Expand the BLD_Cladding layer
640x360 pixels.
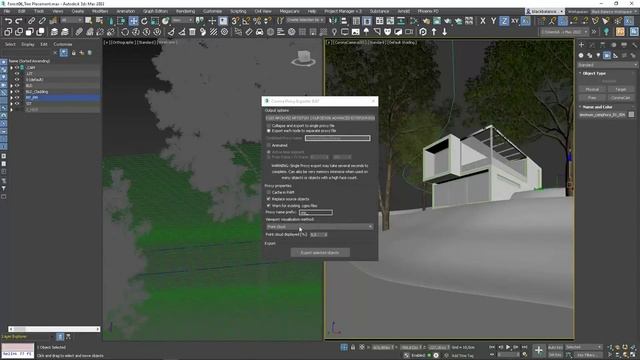click(x=11, y=92)
